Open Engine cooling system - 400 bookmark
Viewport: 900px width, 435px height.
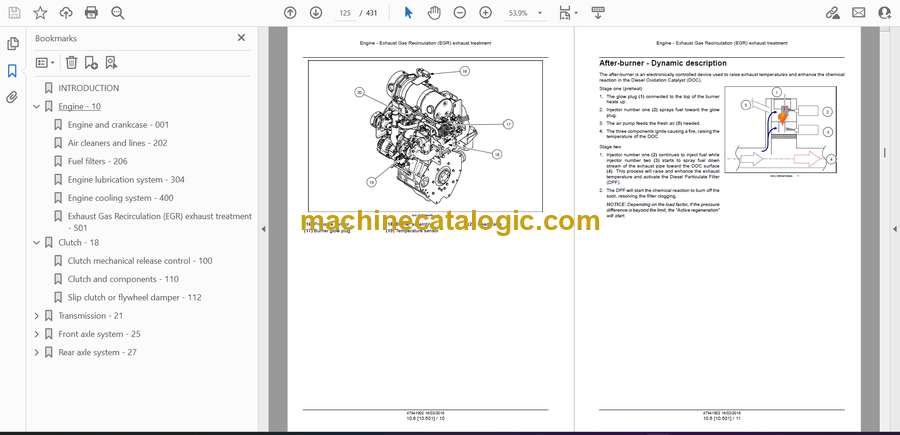121,198
